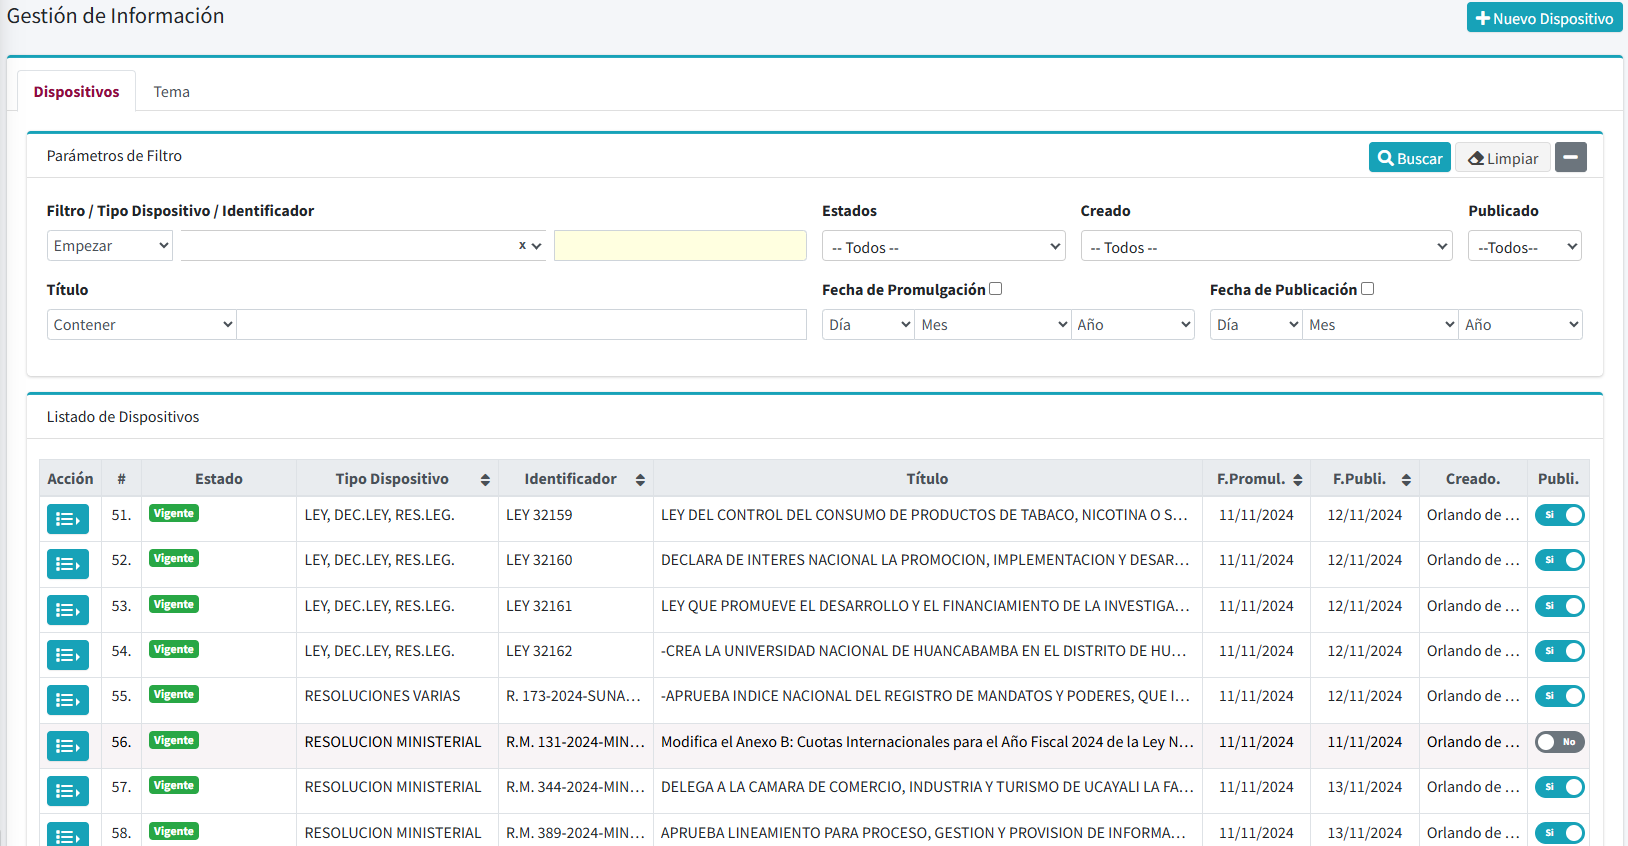1628x846 pixels.
Task: Select the Dispositivos tab
Action: point(76,92)
